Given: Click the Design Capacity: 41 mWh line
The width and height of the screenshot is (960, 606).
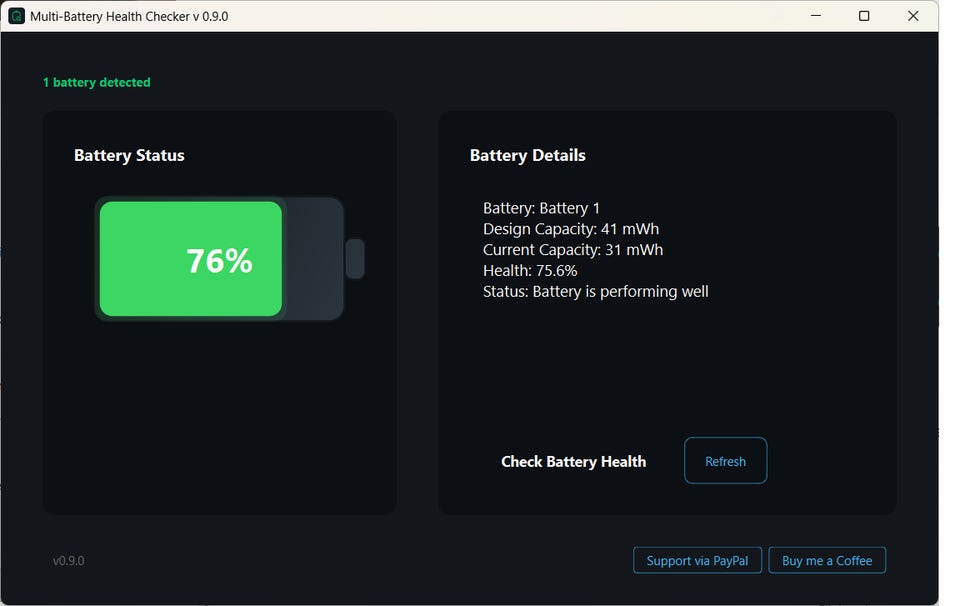Looking at the screenshot, I should (x=571, y=229).
